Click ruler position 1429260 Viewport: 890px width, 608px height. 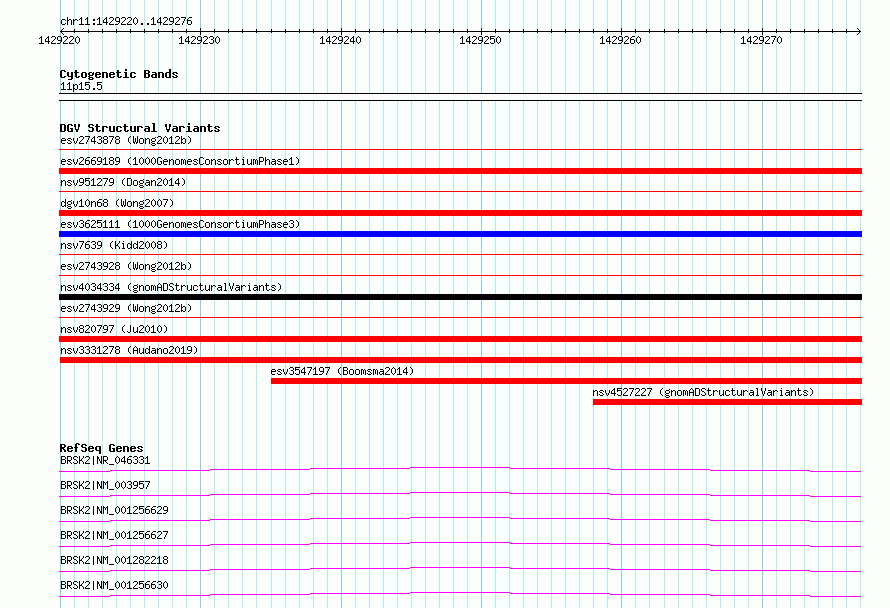tap(620, 40)
